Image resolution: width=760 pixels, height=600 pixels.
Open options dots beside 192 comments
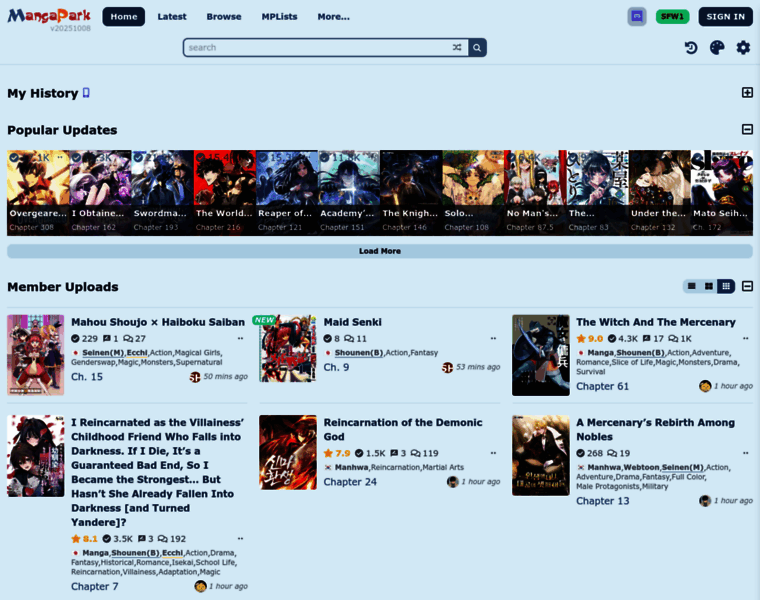(x=240, y=538)
